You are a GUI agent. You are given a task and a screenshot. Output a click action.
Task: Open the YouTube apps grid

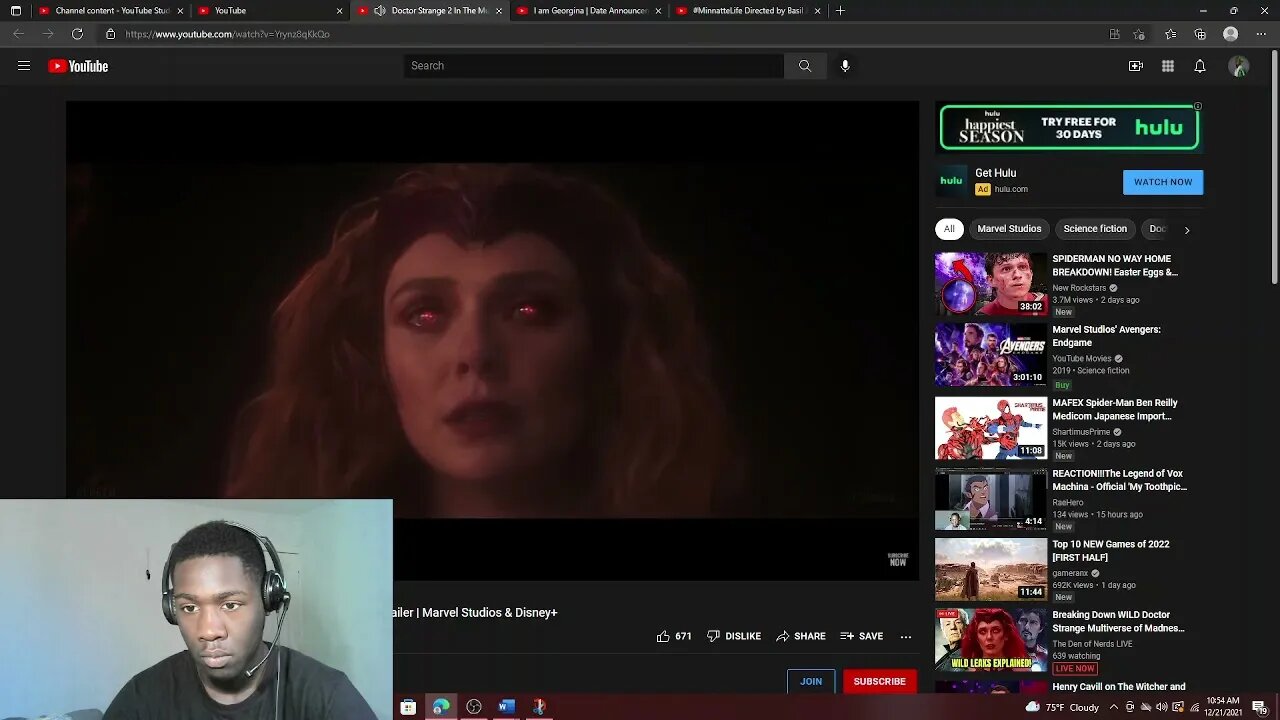click(1168, 66)
